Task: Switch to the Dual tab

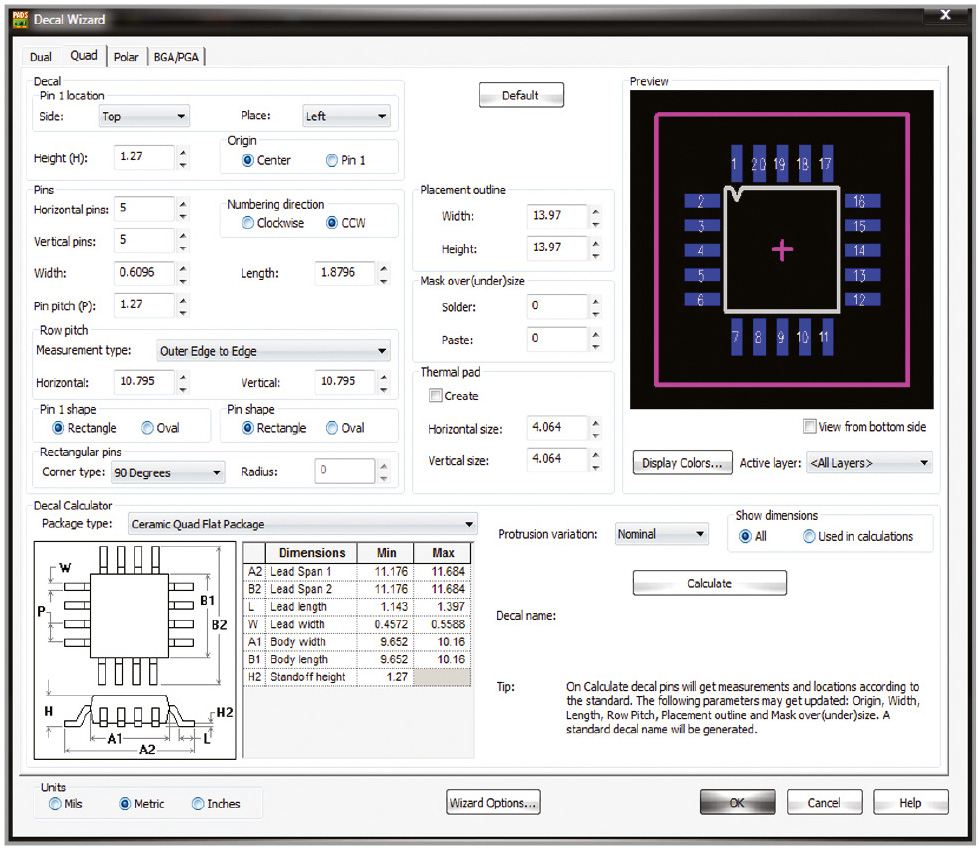Action: (x=41, y=57)
